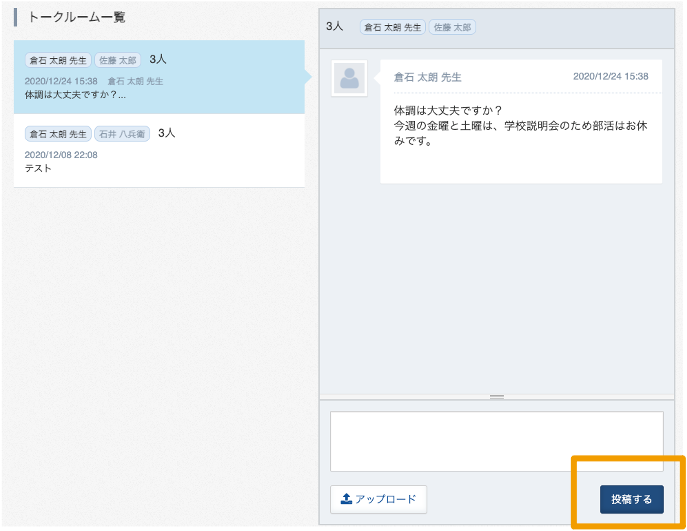Click 倉石 太朗 先生 tag in first room
The image size is (687, 531).
(x=58, y=60)
